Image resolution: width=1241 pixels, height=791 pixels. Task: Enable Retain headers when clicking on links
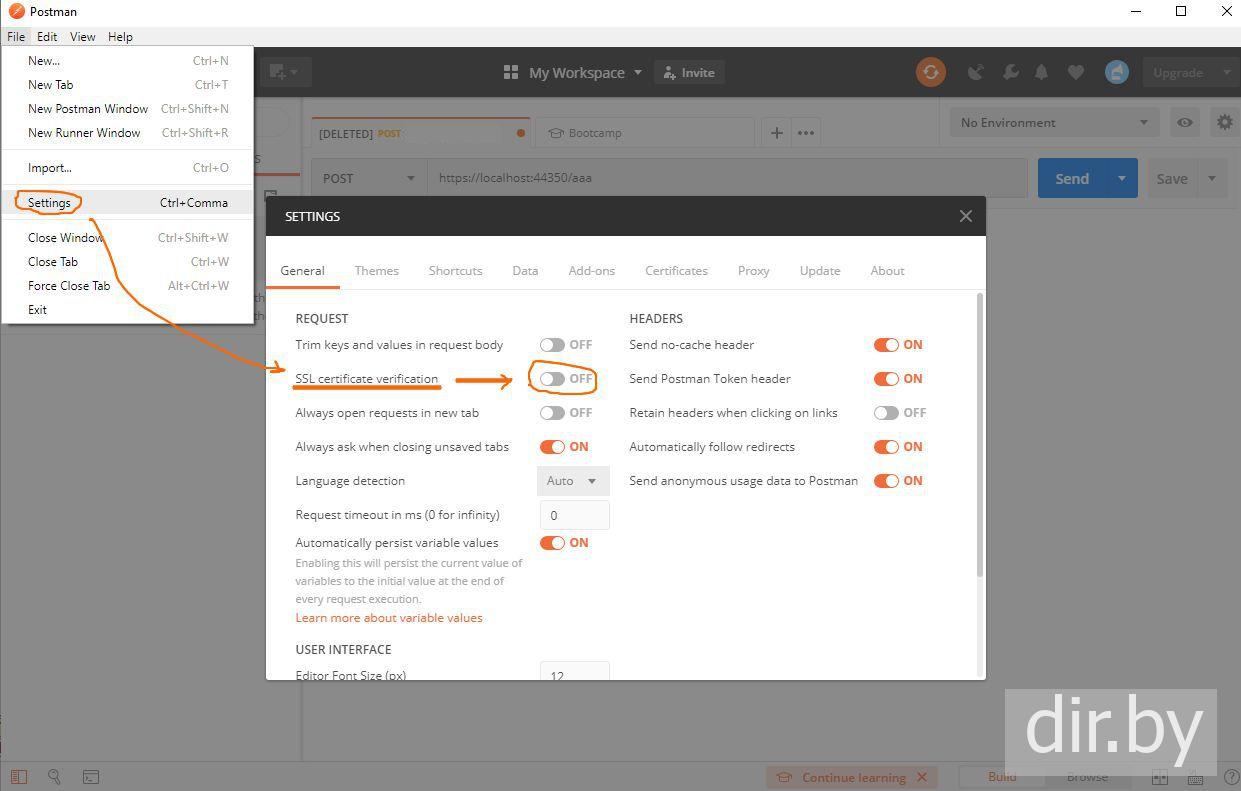(x=886, y=413)
